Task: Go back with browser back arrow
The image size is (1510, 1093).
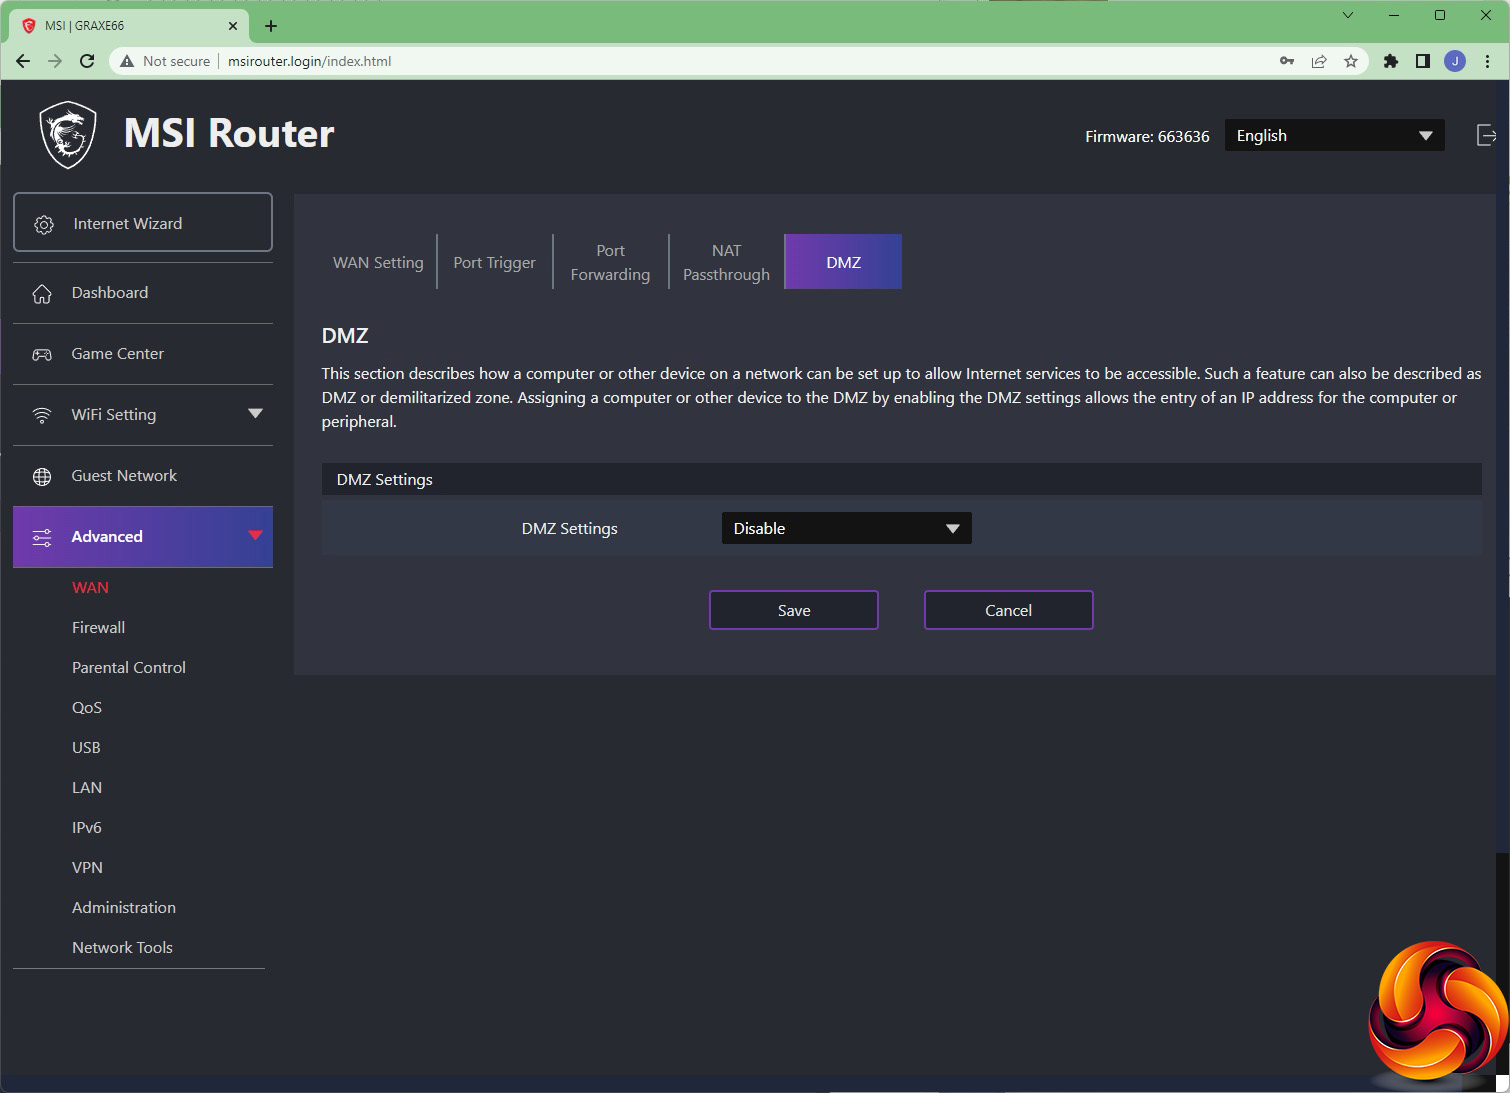Action: (x=23, y=61)
